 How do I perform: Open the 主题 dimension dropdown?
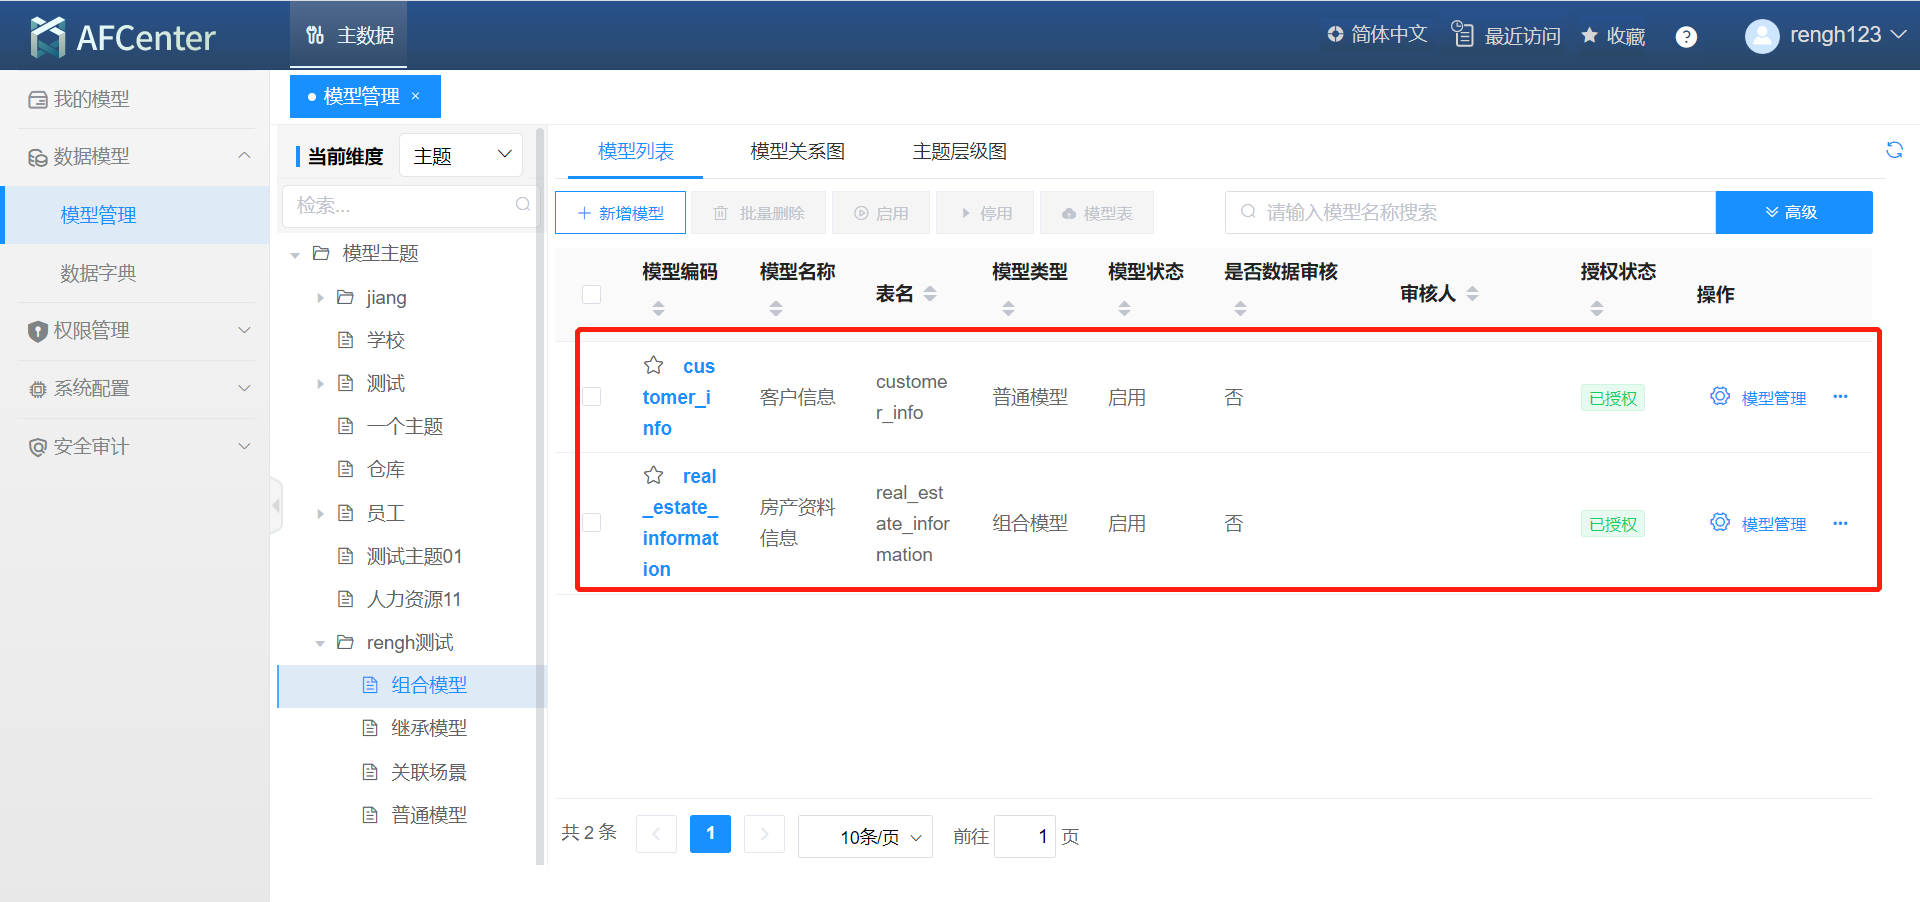[x=461, y=155]
